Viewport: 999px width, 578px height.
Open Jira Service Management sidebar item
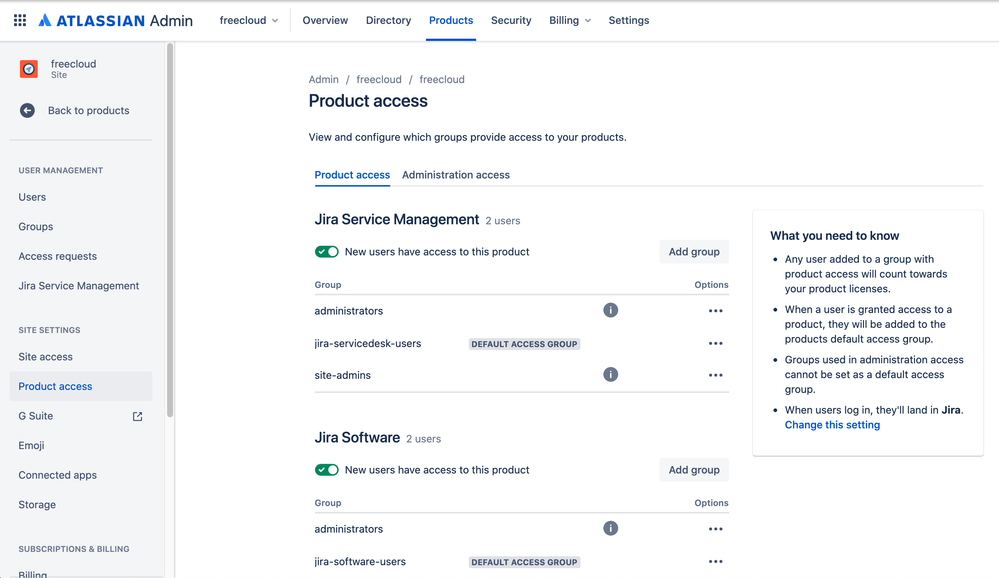point(81,285)
